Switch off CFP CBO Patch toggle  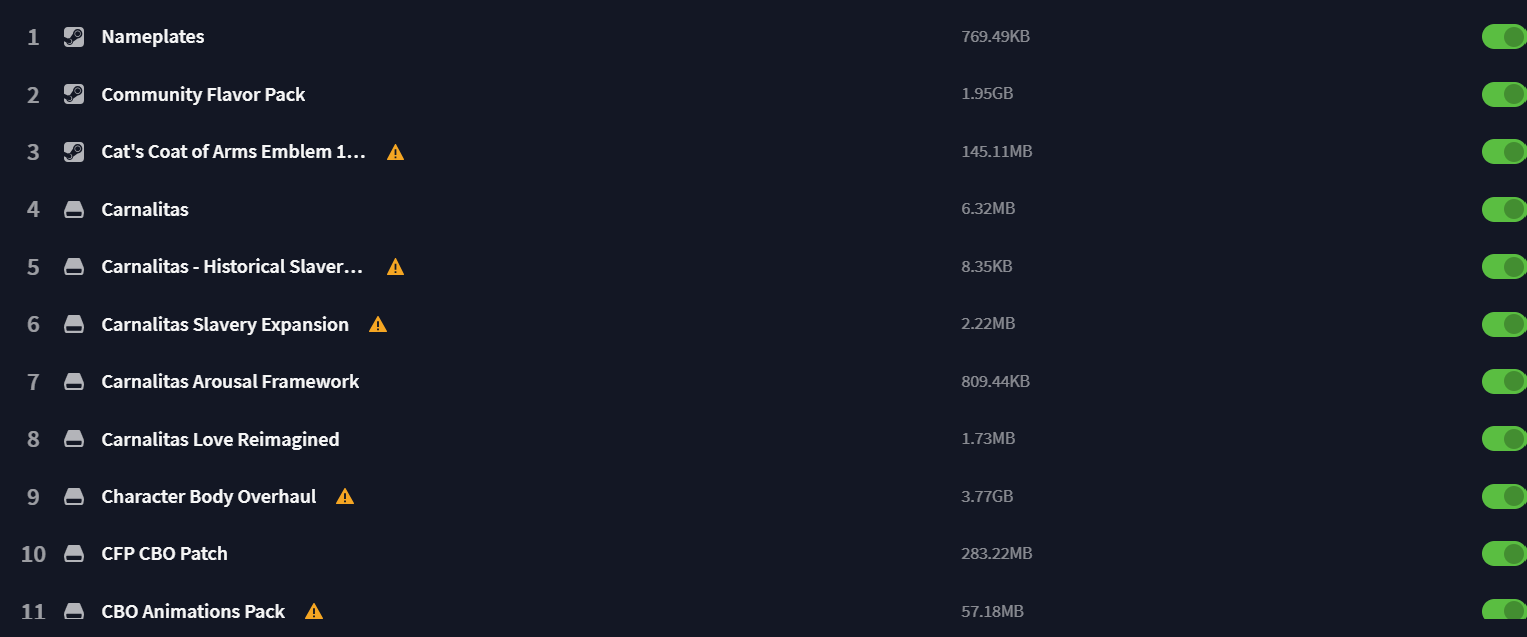(1503, 553)
